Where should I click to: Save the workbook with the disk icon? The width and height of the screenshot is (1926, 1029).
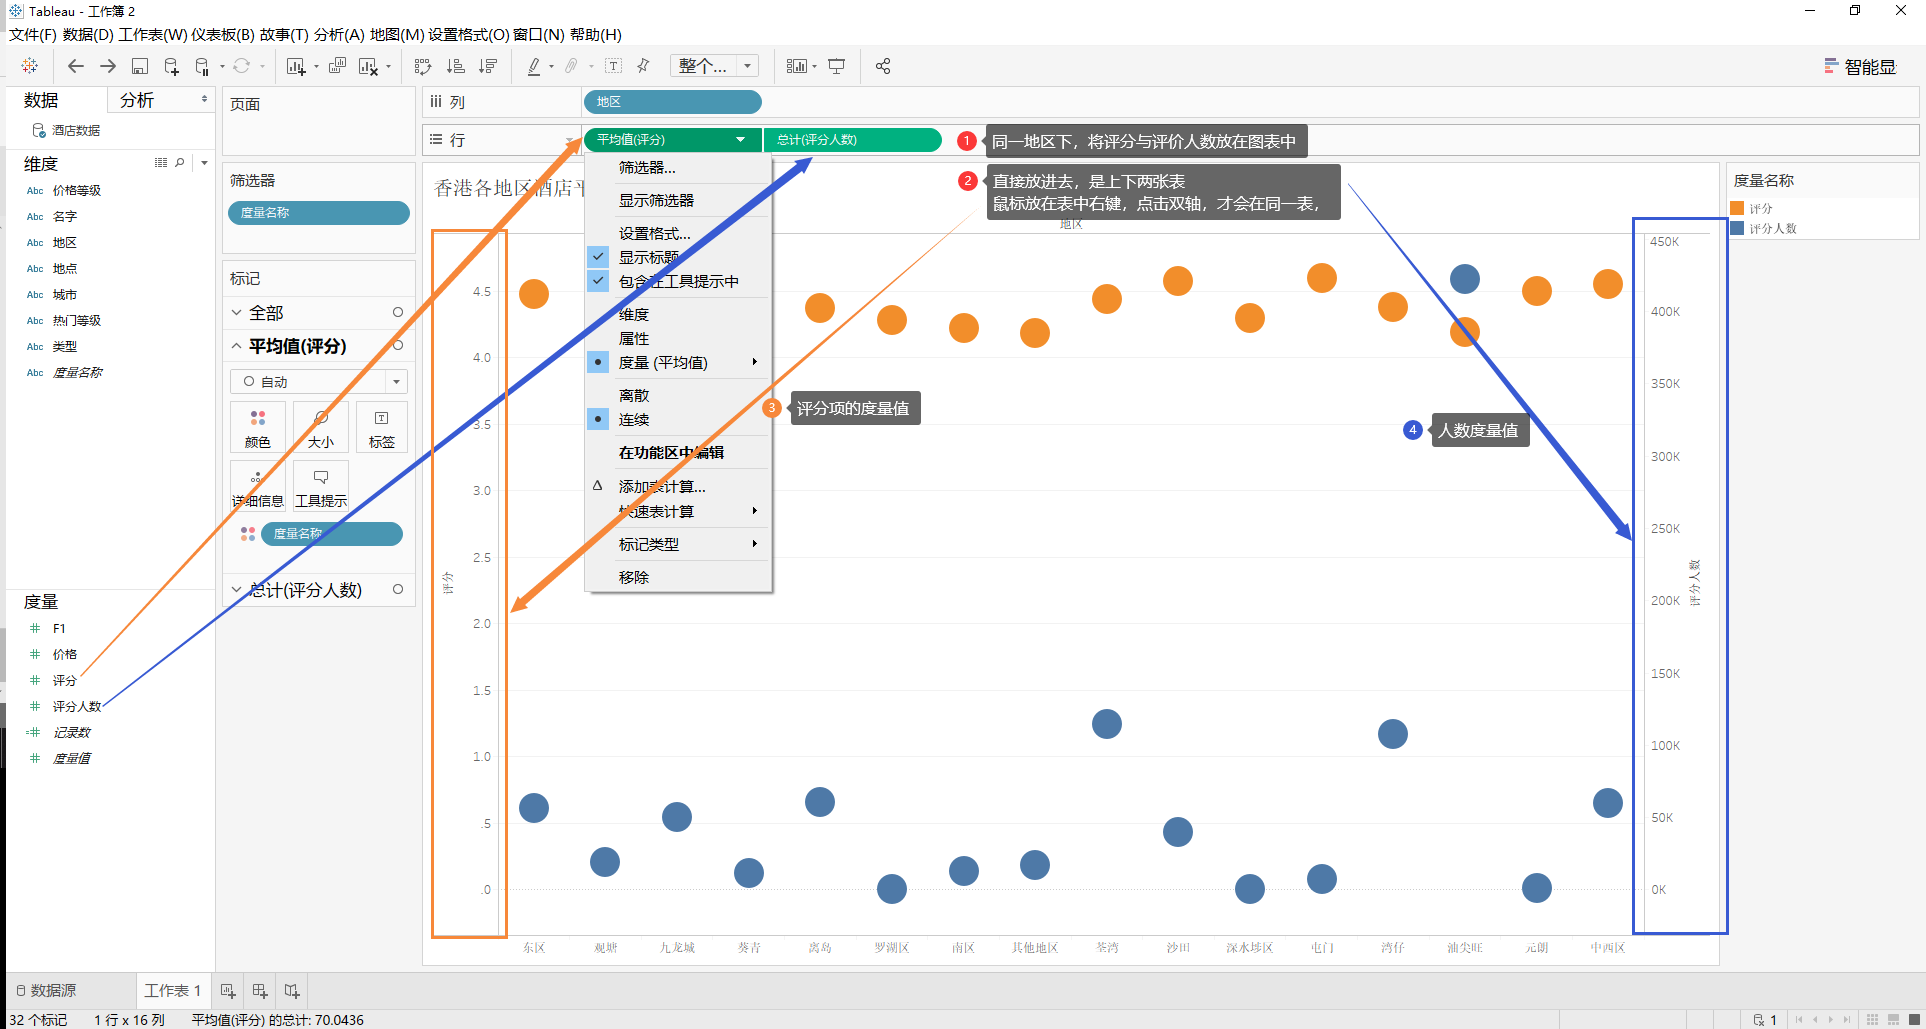click(x=140, y=66)
